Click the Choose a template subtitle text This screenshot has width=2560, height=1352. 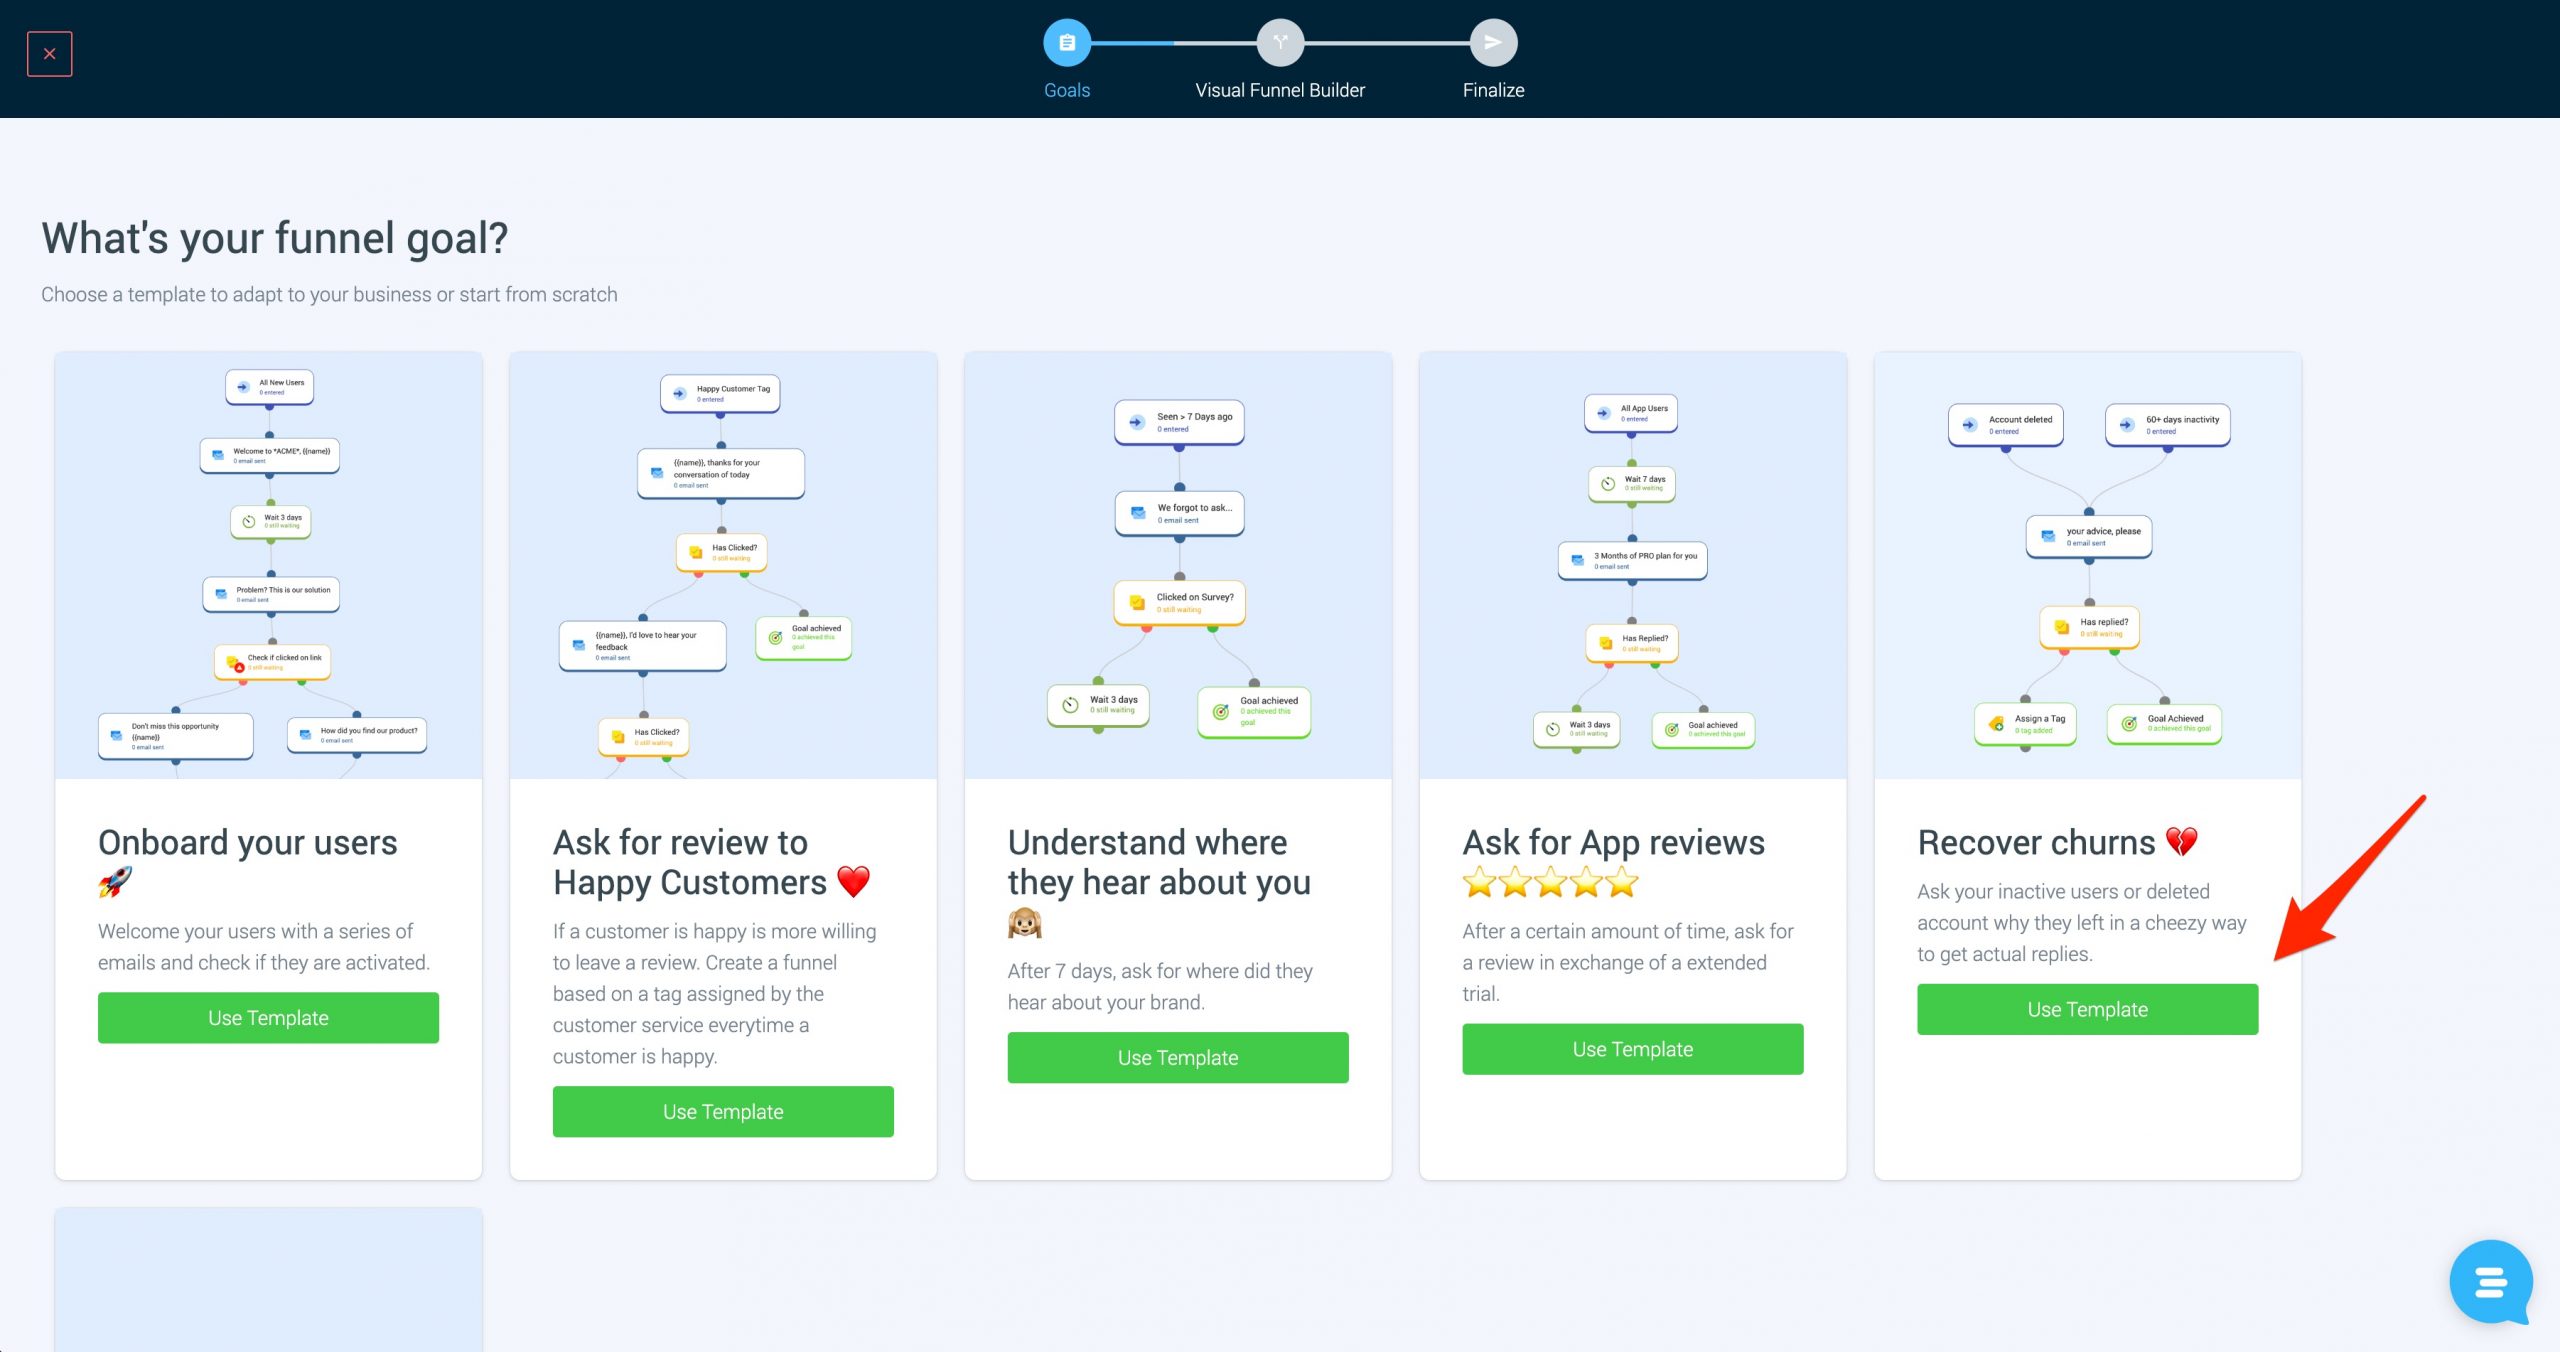(329, 294)
